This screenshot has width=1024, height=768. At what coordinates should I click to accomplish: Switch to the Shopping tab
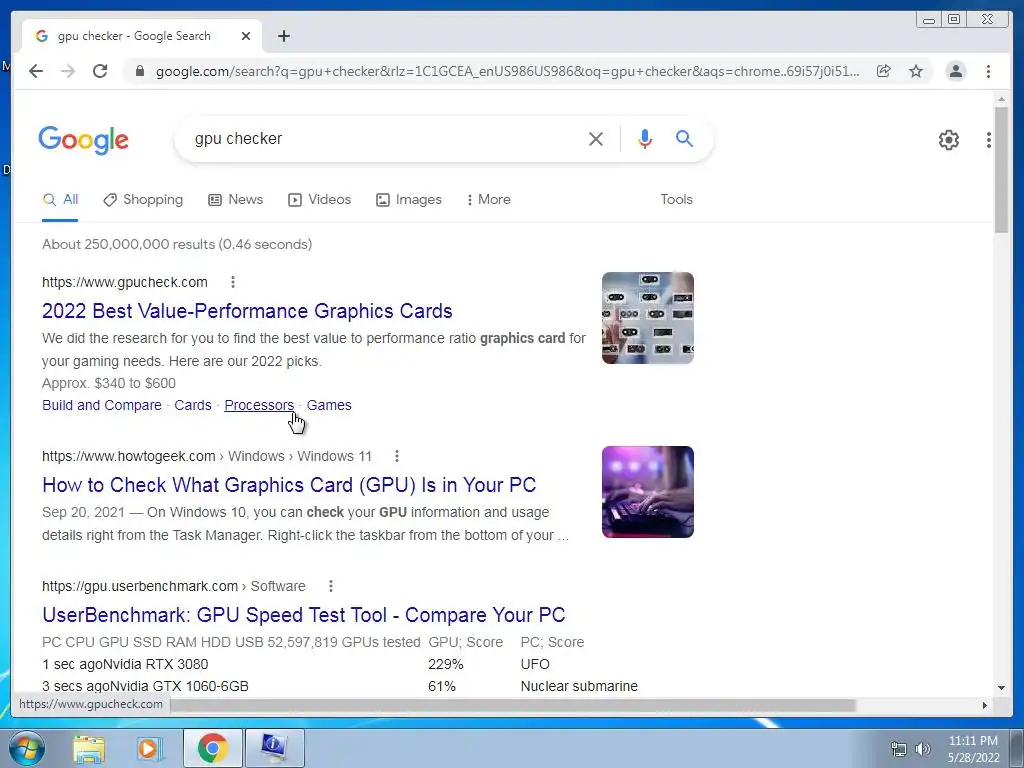click(143, 200)
